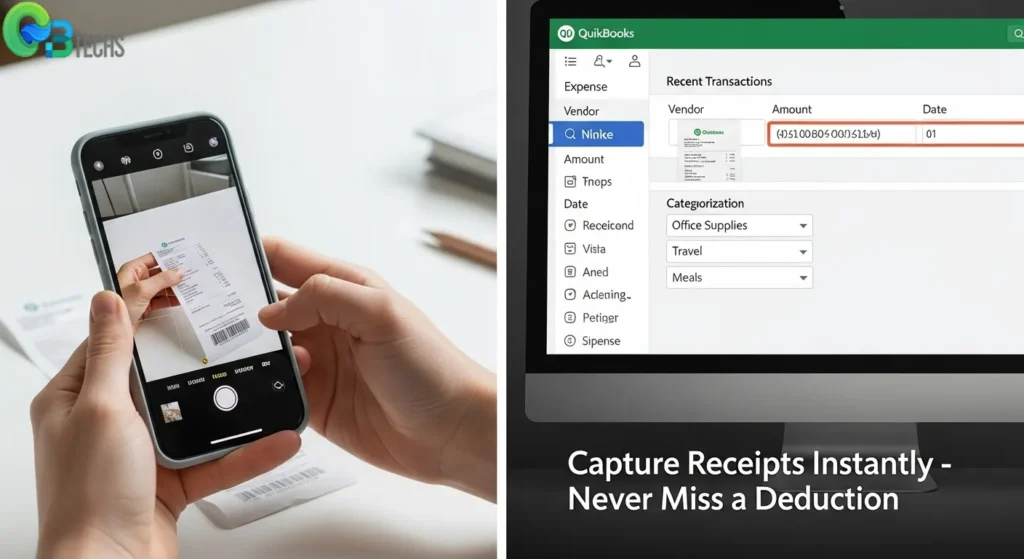The height and width of the screenshot is (559, 1024).
Task: Select Date in the left sidebar
Action: 576,204
